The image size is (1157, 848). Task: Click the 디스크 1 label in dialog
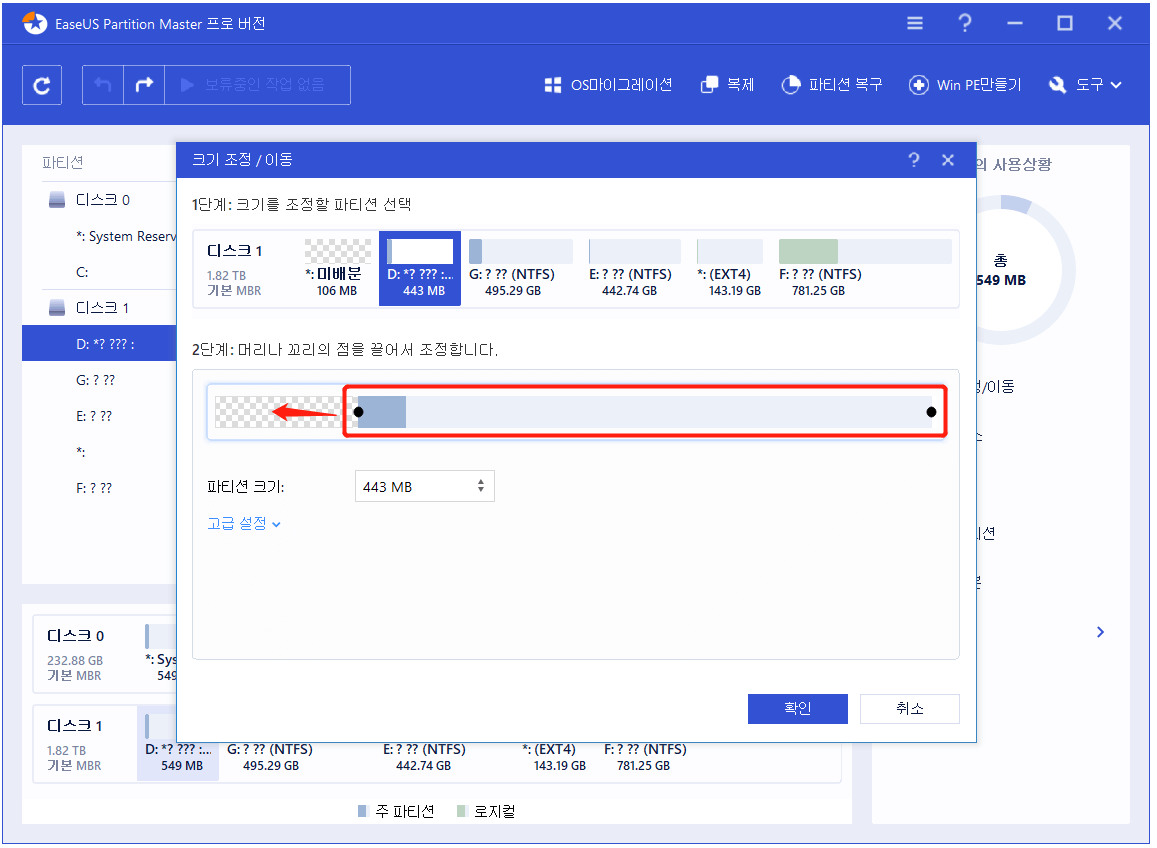coord(234,251)
